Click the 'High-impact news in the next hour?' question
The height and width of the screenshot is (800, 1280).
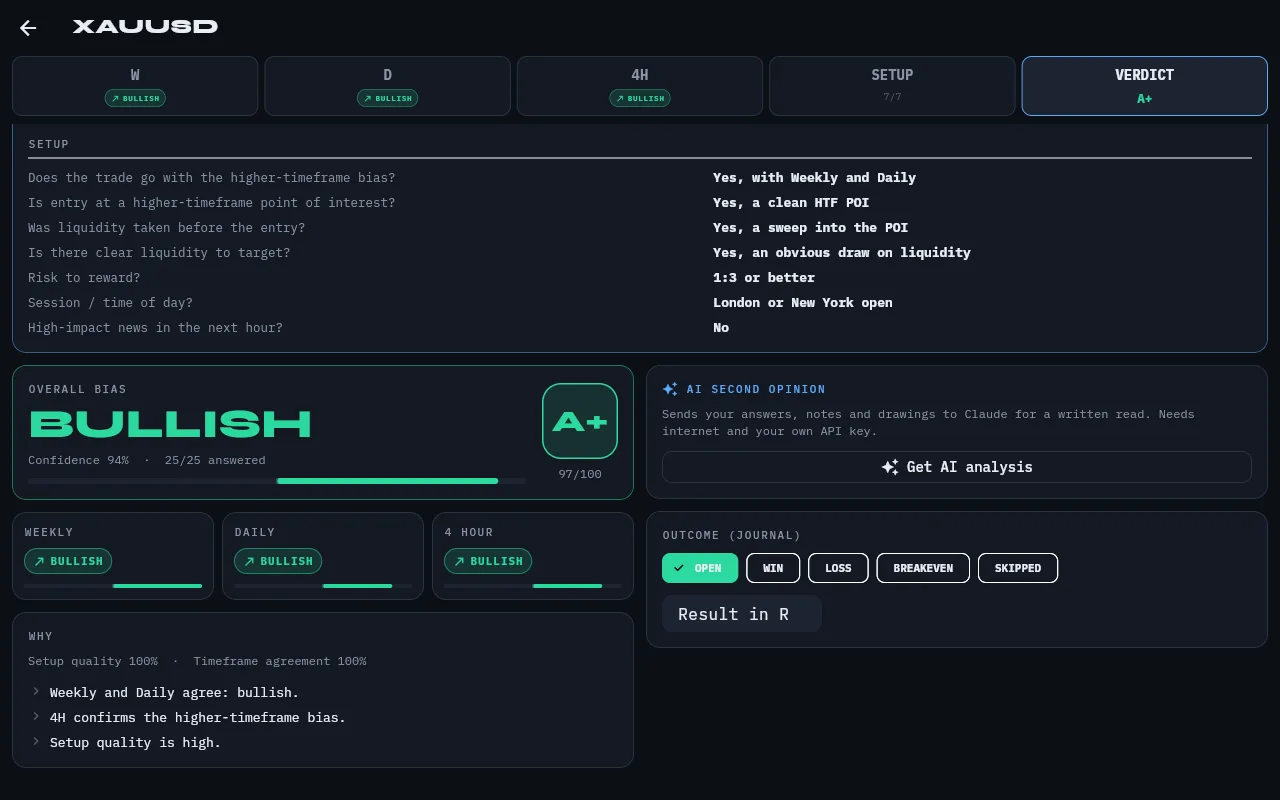[x=155, y=328]
